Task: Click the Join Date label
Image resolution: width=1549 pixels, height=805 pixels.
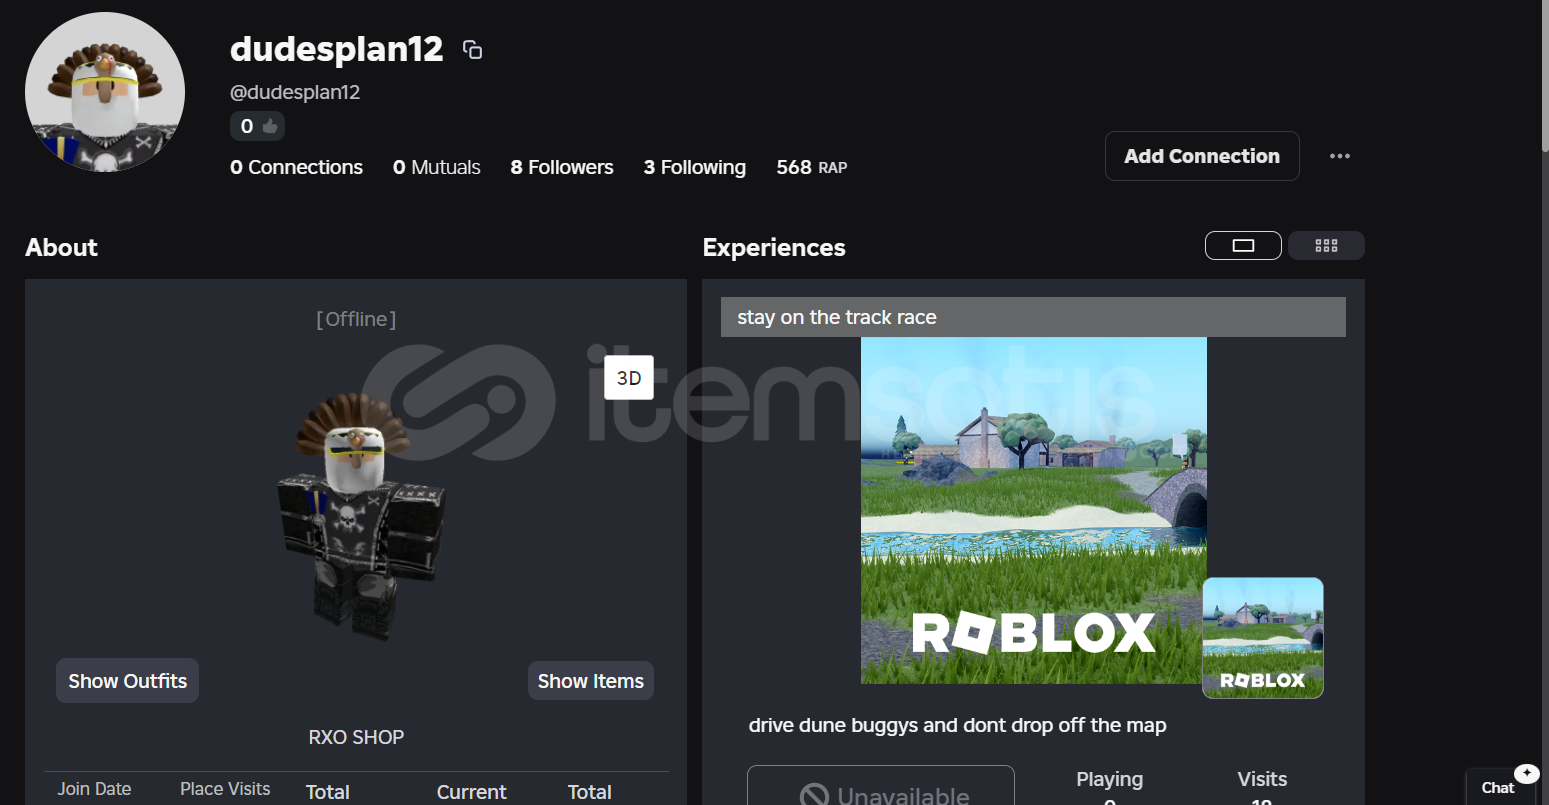Action: [94, 789]
